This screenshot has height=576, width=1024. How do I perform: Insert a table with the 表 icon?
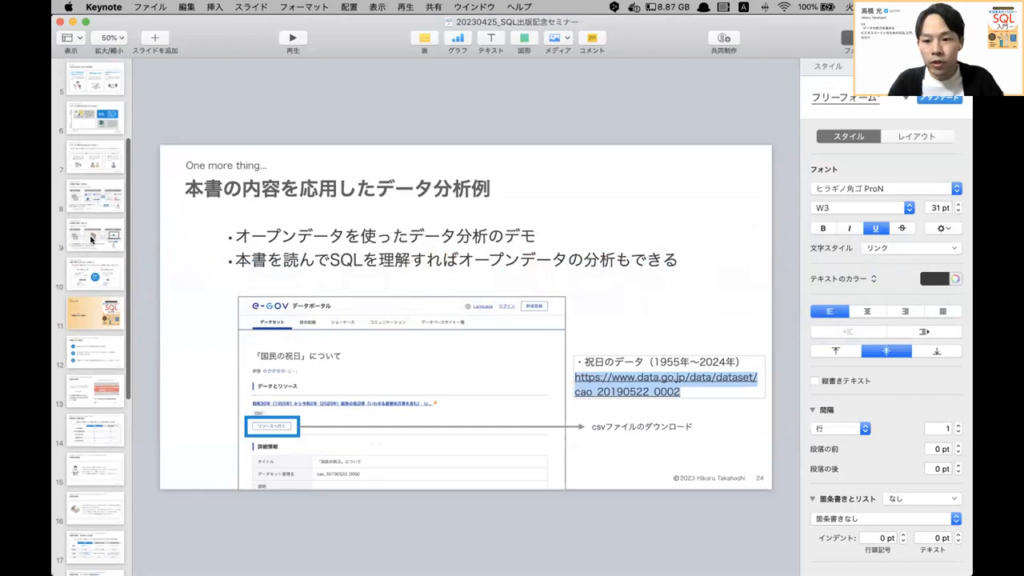tap(424, 38)
